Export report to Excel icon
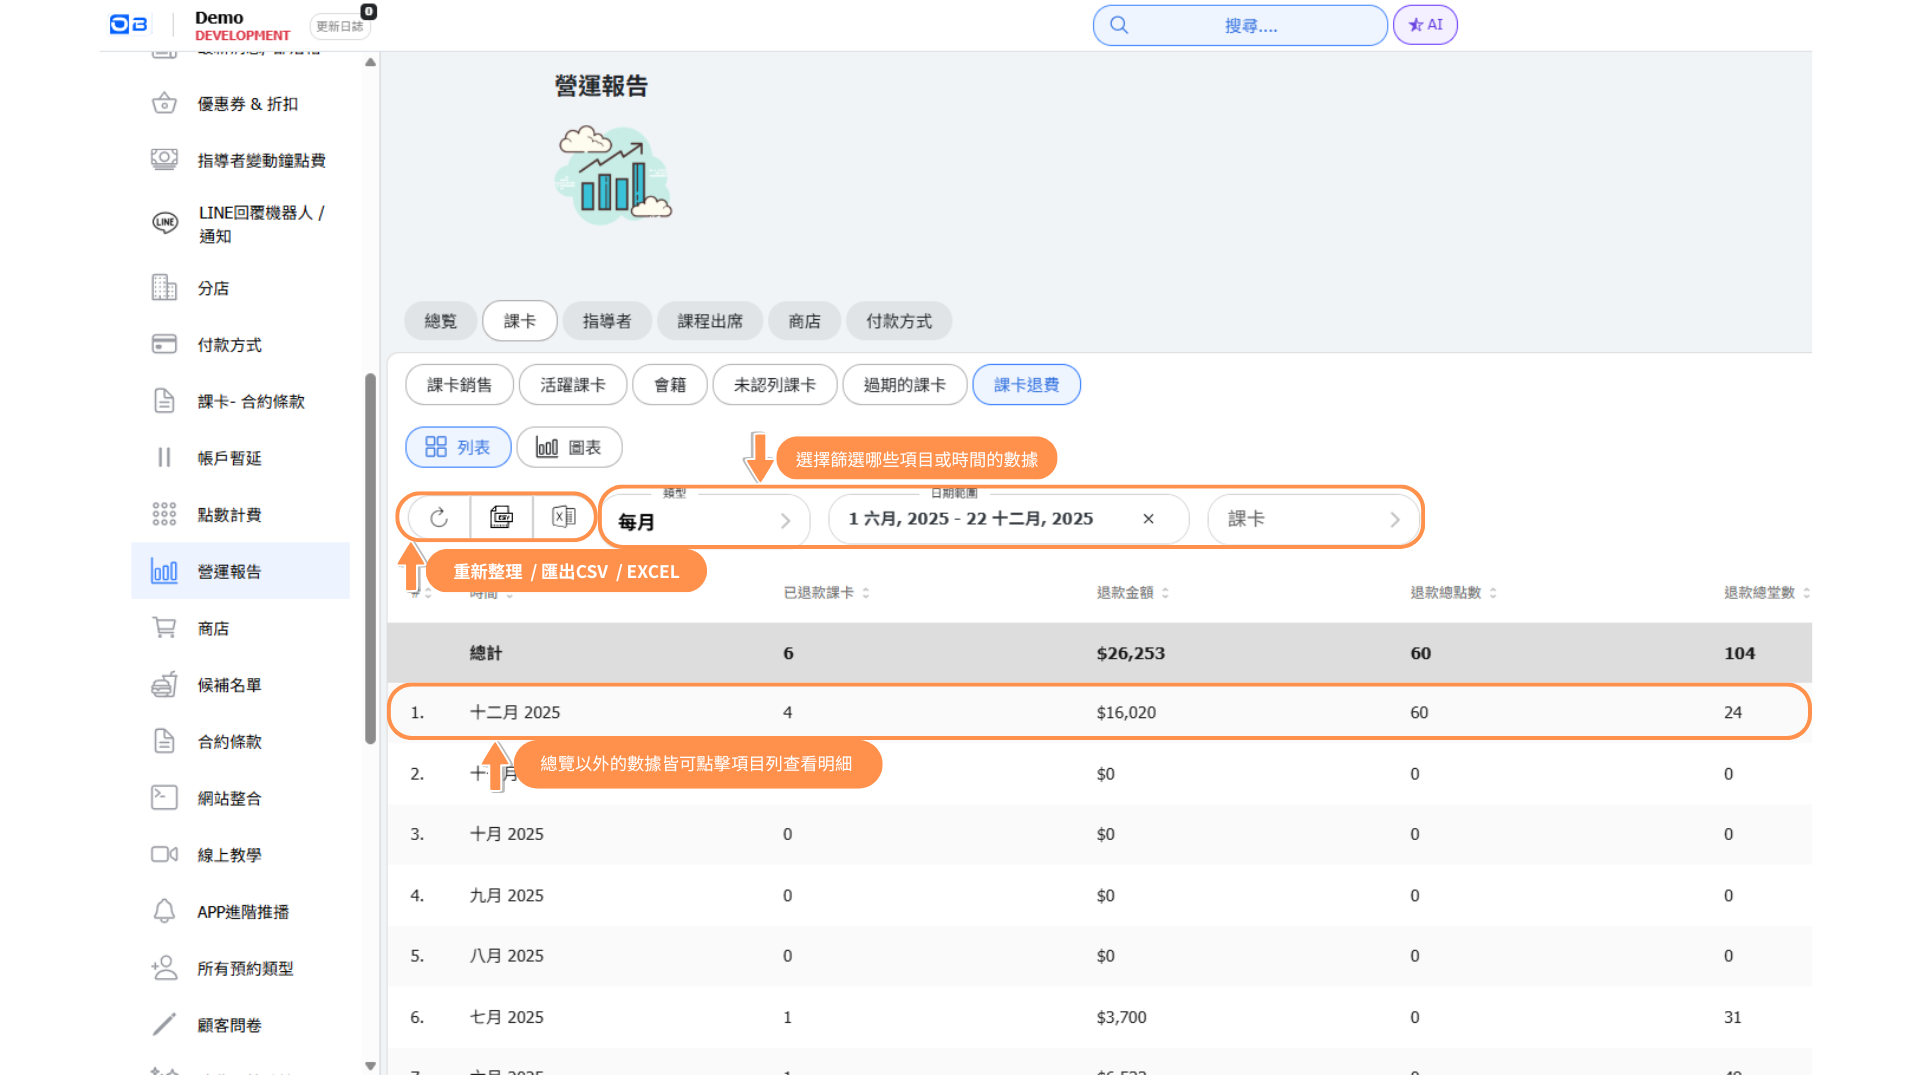This screenshot has height=1080, width=1920. (x=564, y=517)
